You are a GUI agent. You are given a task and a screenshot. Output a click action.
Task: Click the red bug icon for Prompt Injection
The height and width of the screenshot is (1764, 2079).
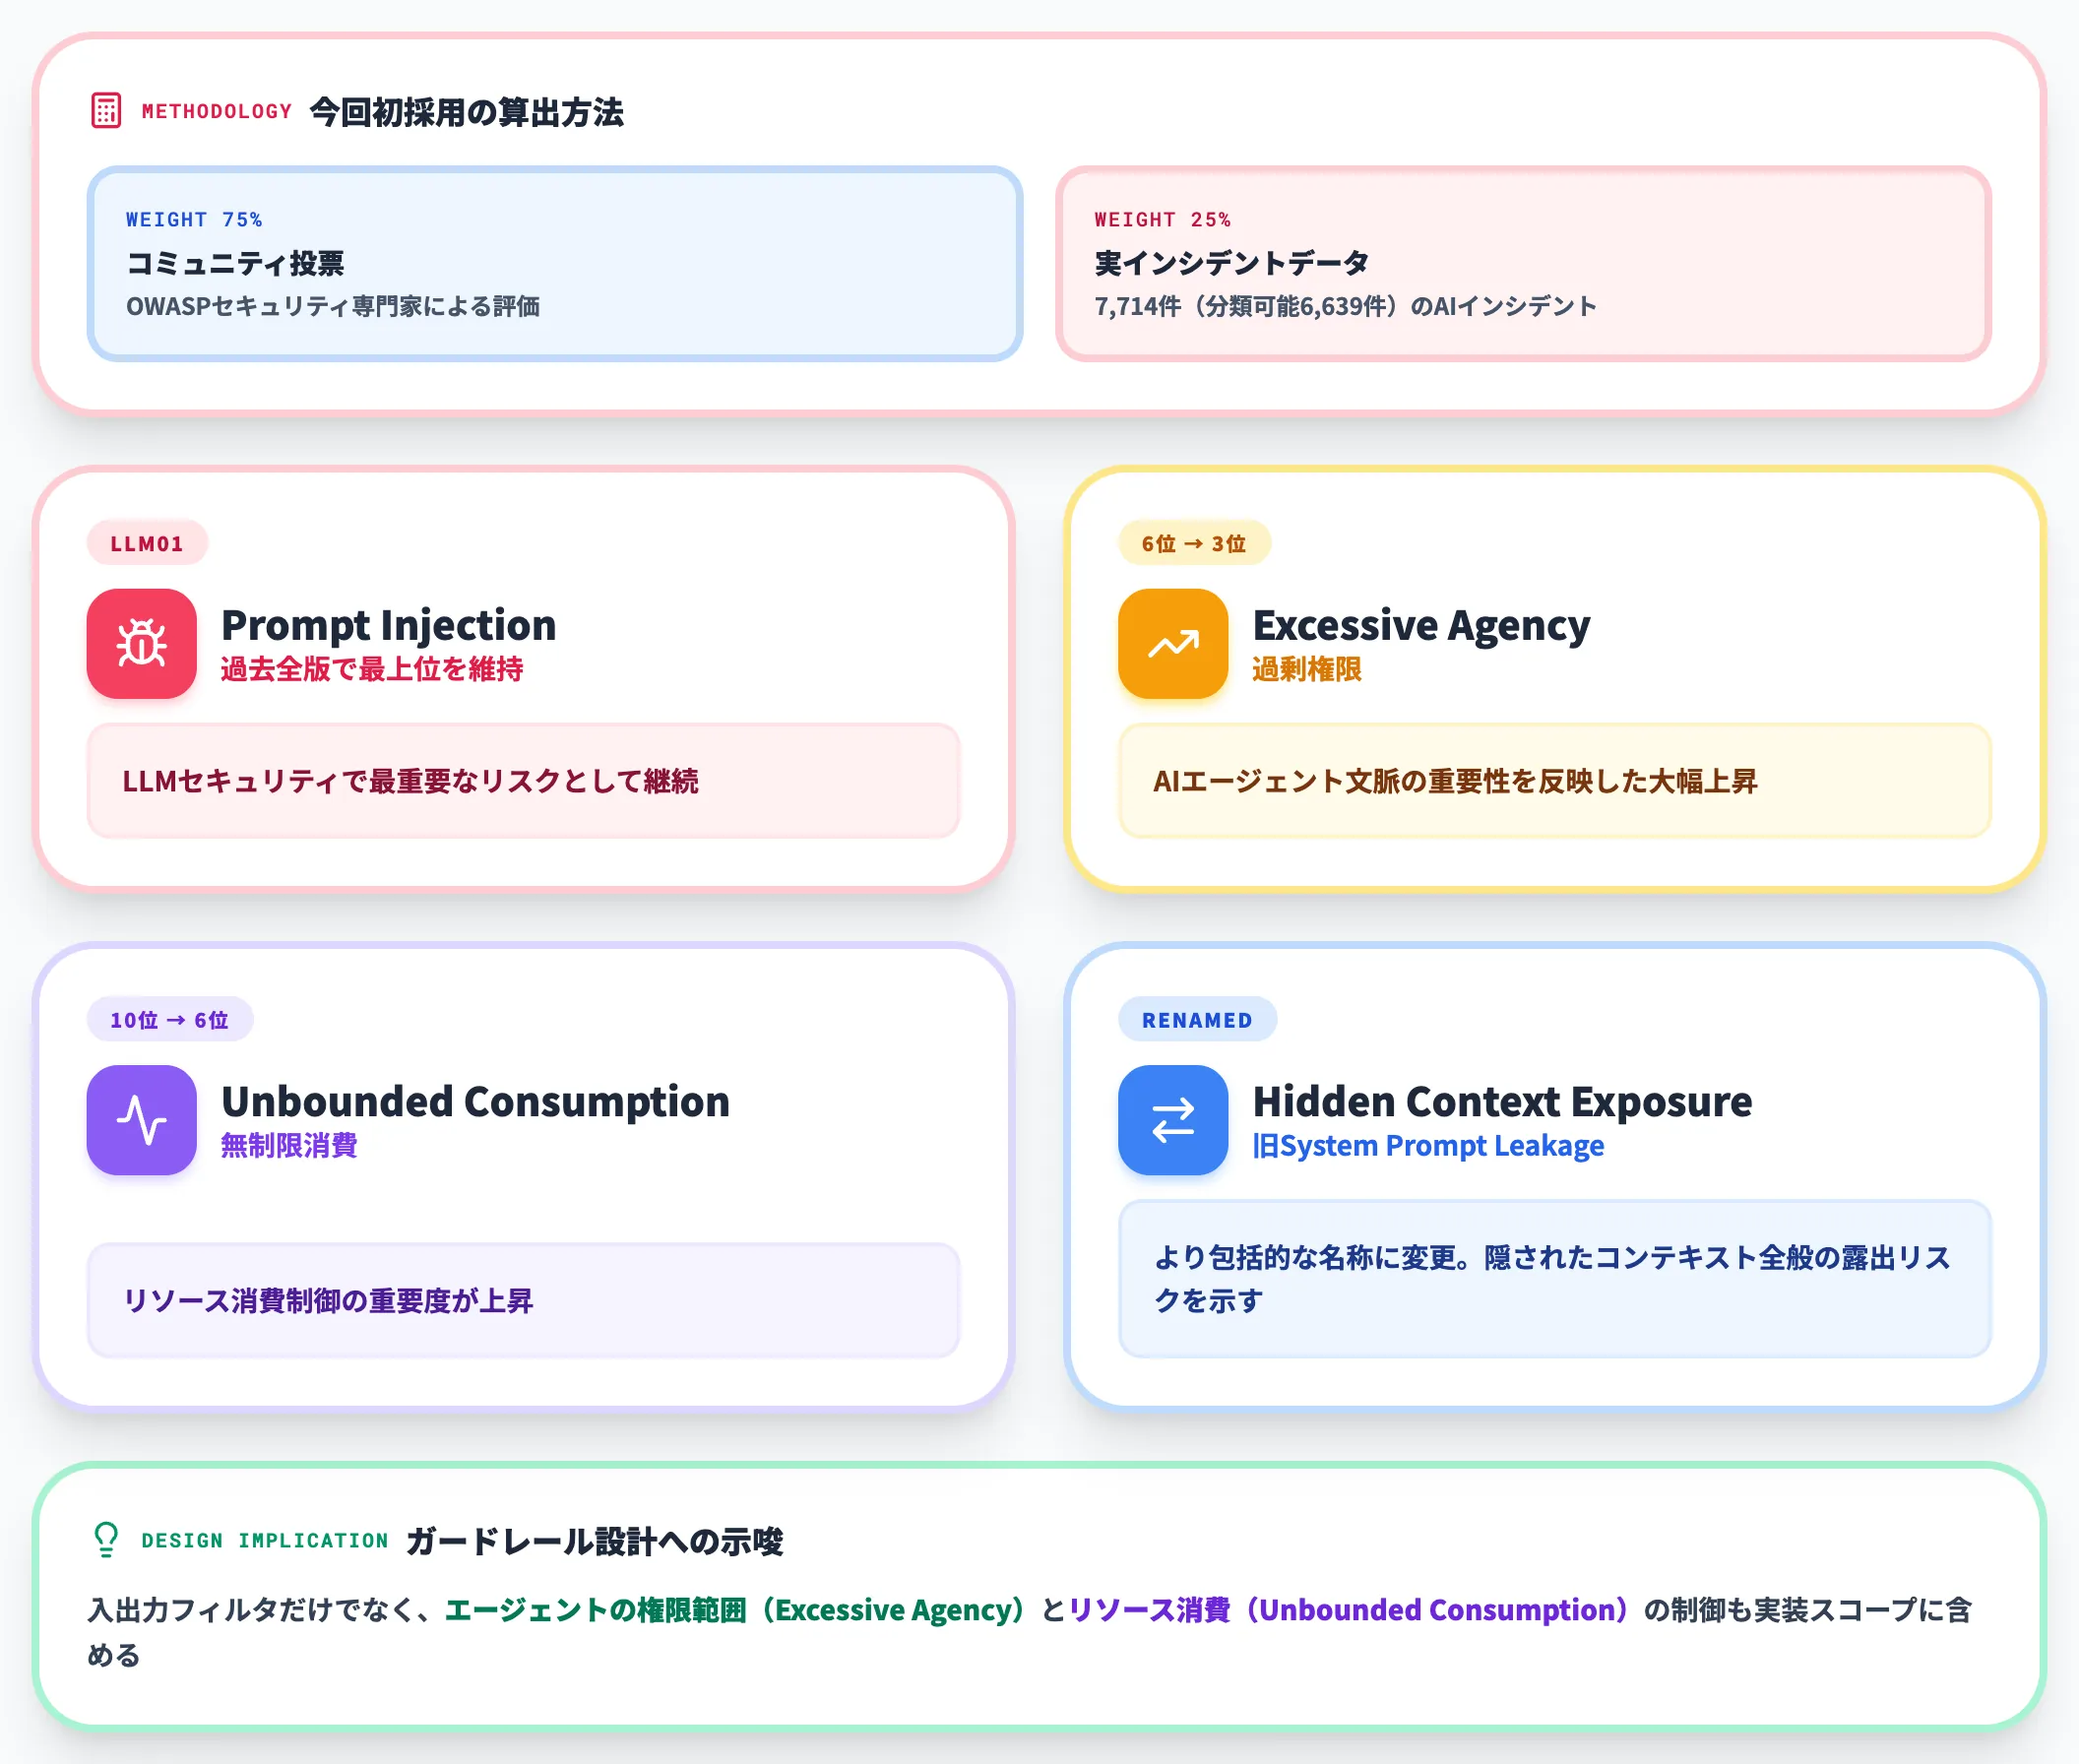coord(141,643)
